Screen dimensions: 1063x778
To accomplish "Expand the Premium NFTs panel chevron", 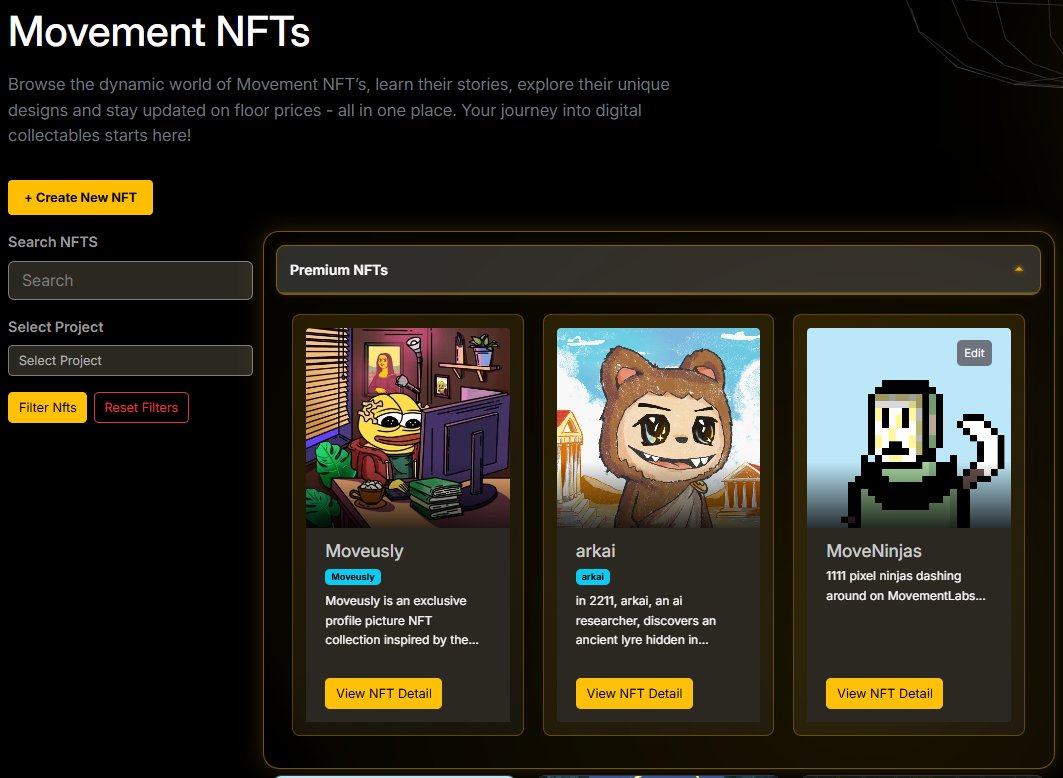I will coord(1018,269).
